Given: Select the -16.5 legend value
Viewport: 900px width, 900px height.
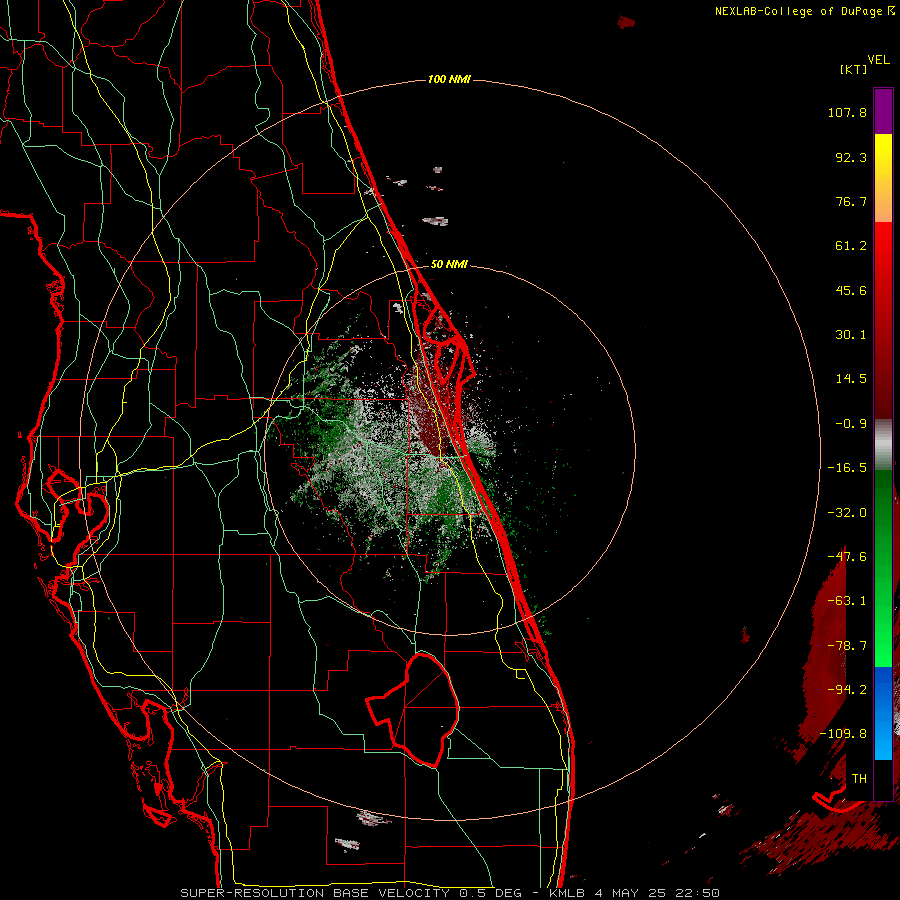Looking at the screenshot, I should tap(847, 468).
